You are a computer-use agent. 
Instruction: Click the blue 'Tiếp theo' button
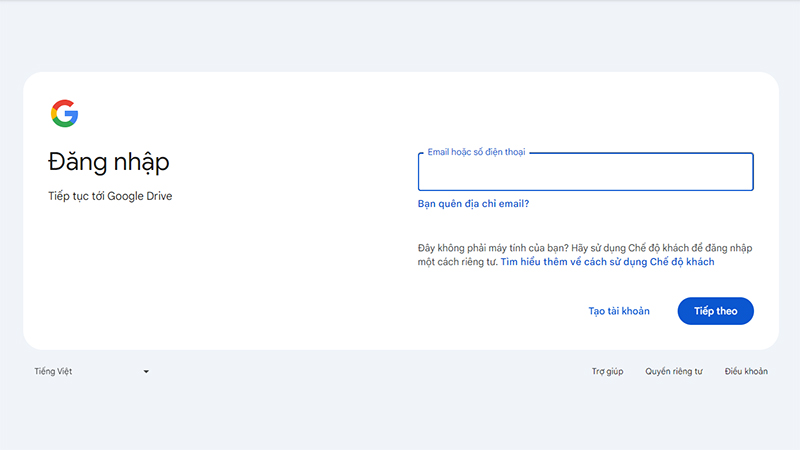[715, 311]
